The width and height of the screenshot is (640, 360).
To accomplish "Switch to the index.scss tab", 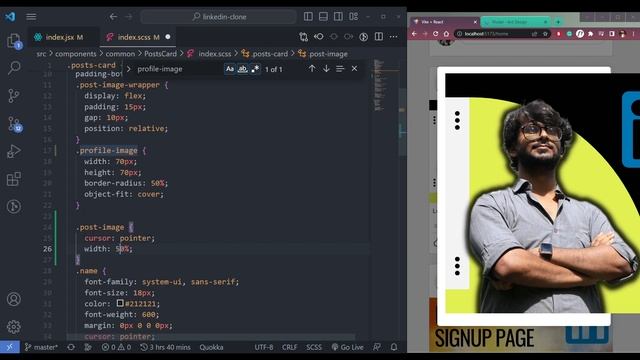I will tap(138, 37).
